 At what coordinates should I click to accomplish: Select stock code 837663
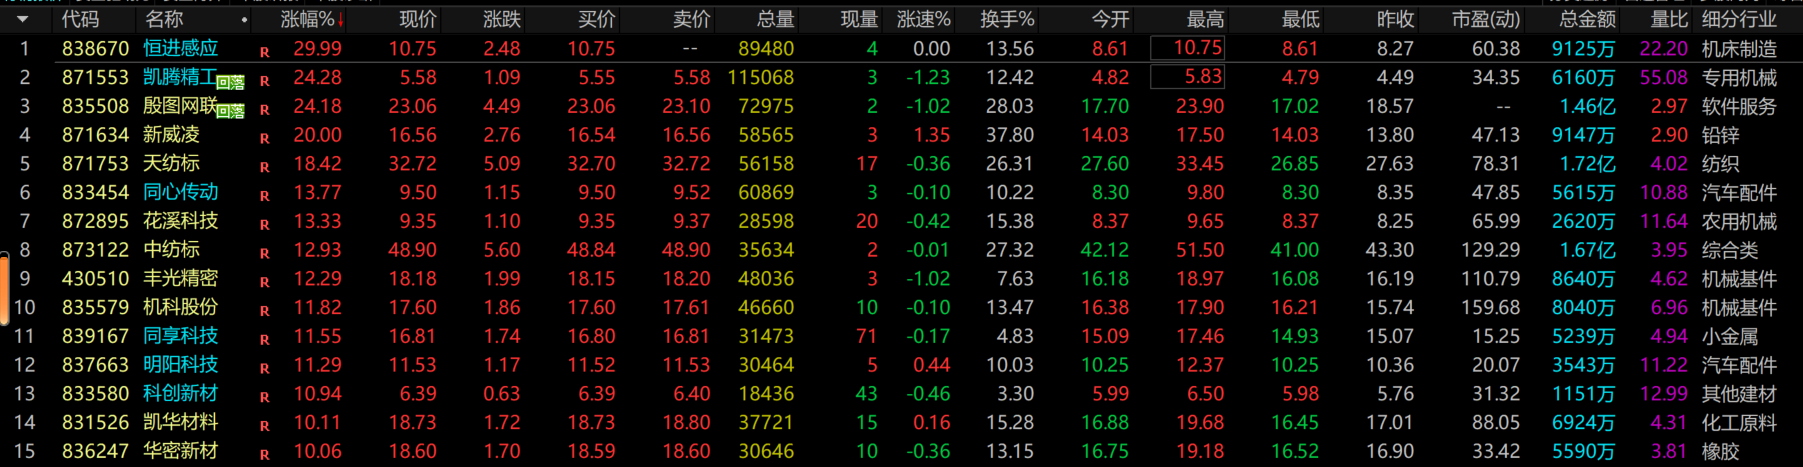(x=95, y=365)
